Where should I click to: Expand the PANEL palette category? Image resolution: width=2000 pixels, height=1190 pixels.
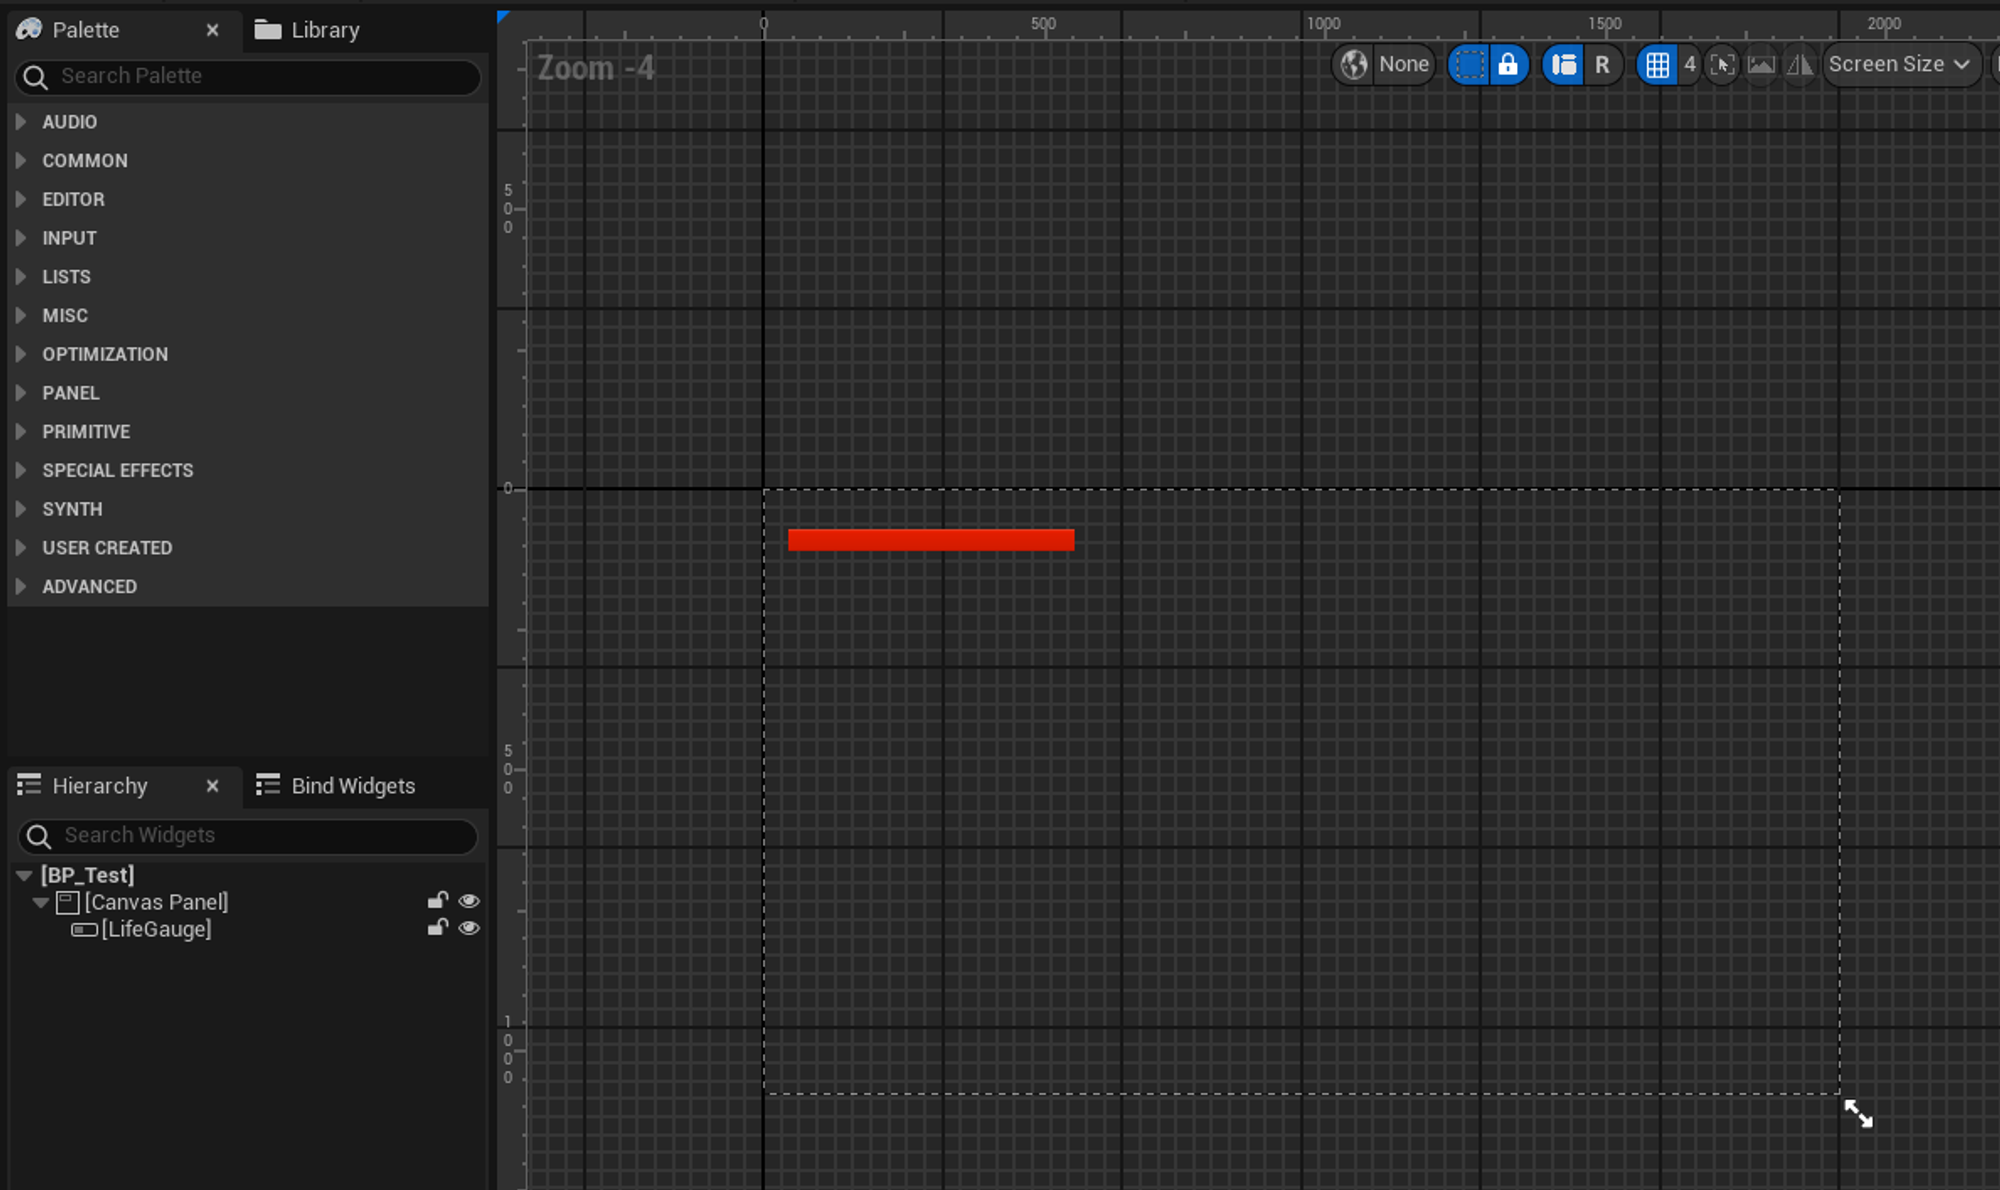coord(70,393)
